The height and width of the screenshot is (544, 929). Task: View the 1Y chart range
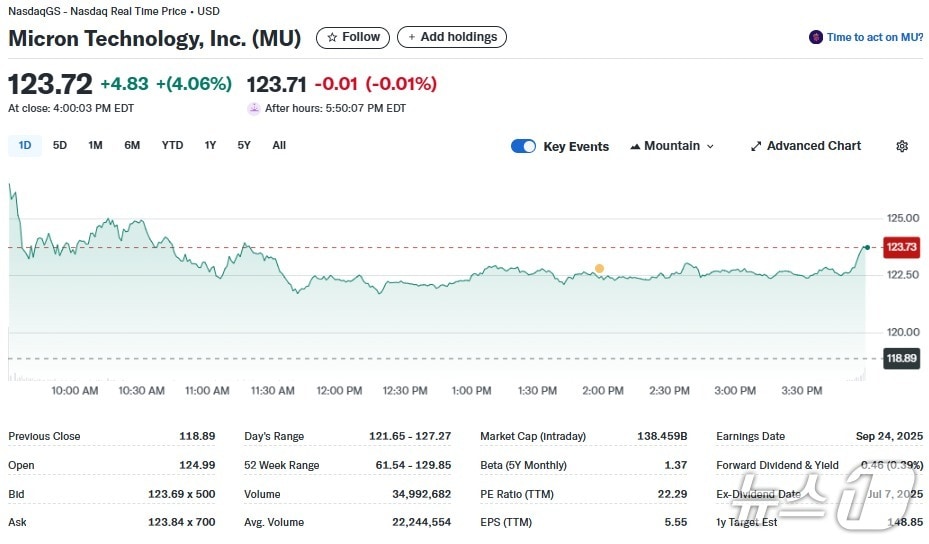point(210,145)
